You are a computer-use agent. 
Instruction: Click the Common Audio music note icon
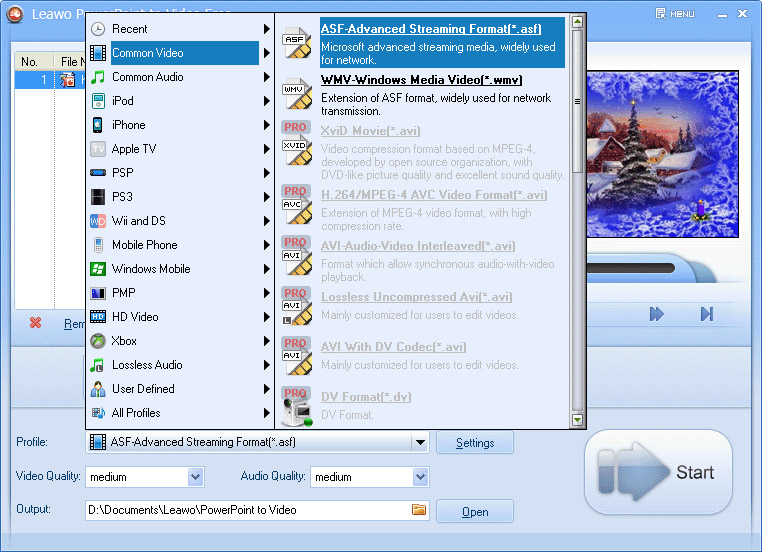98,77
